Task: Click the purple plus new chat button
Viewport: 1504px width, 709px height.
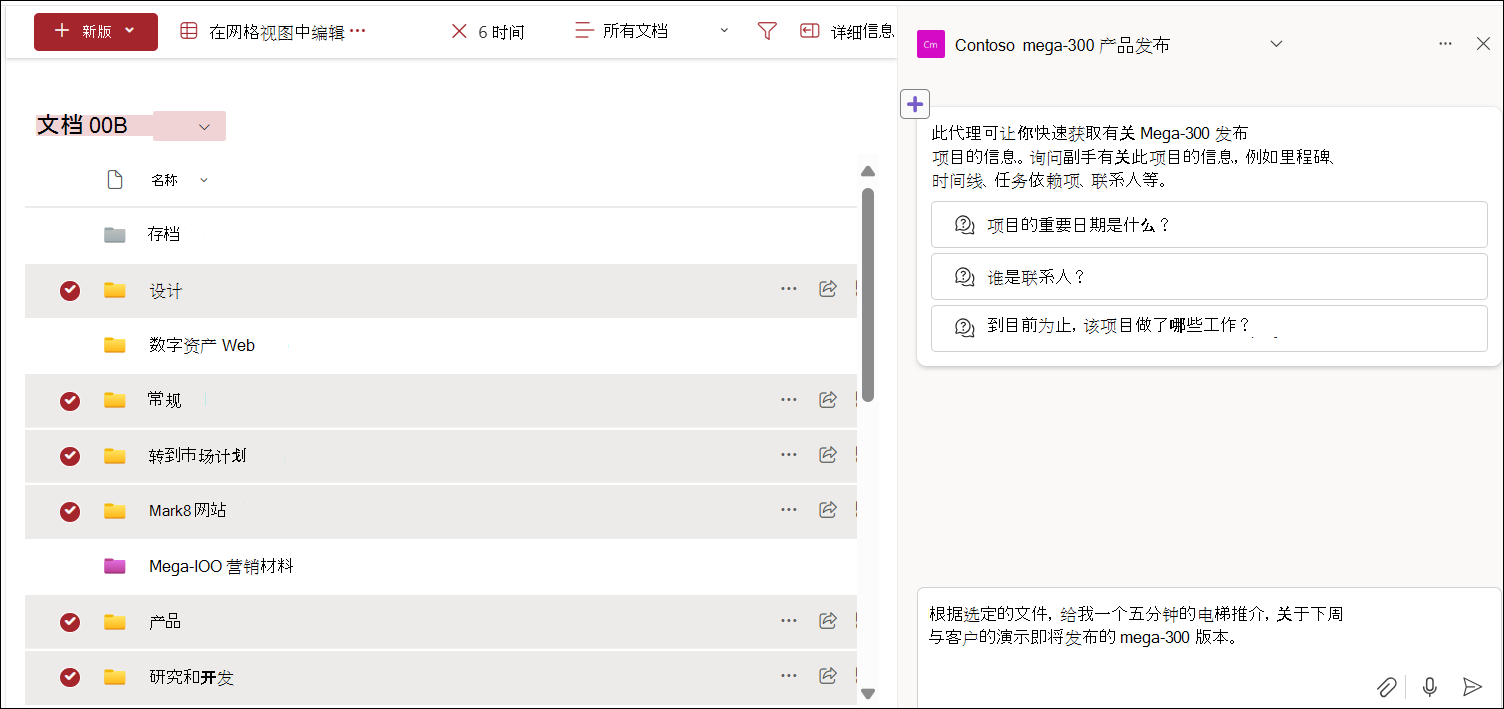Action: tap(915, 103)
